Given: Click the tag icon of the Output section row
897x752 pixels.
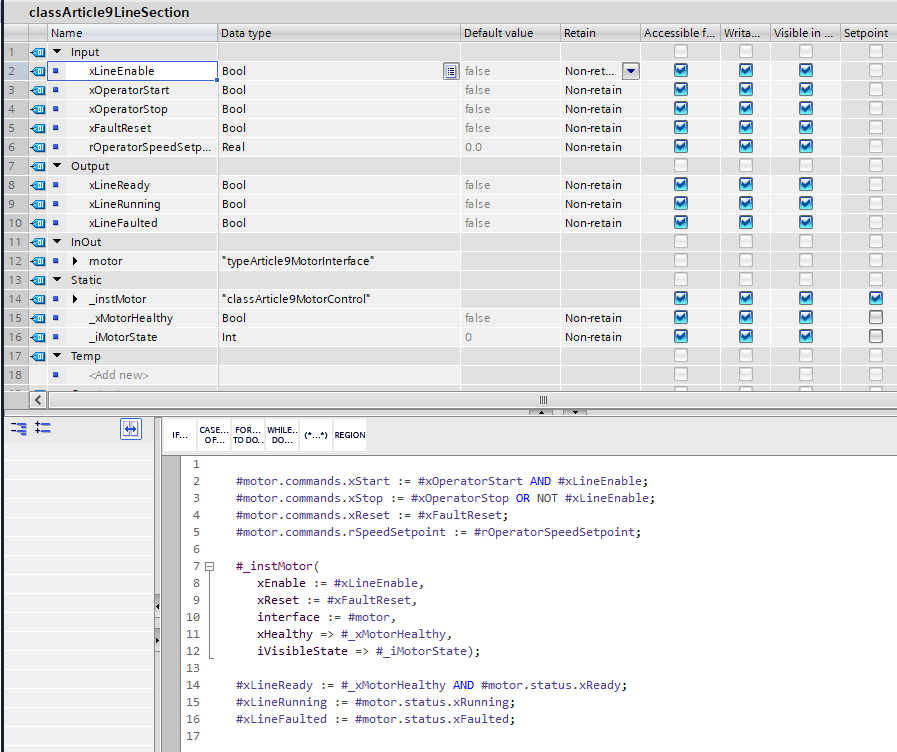Looking at the screenshot, I should pyautogui.click(x=38, y=166).
